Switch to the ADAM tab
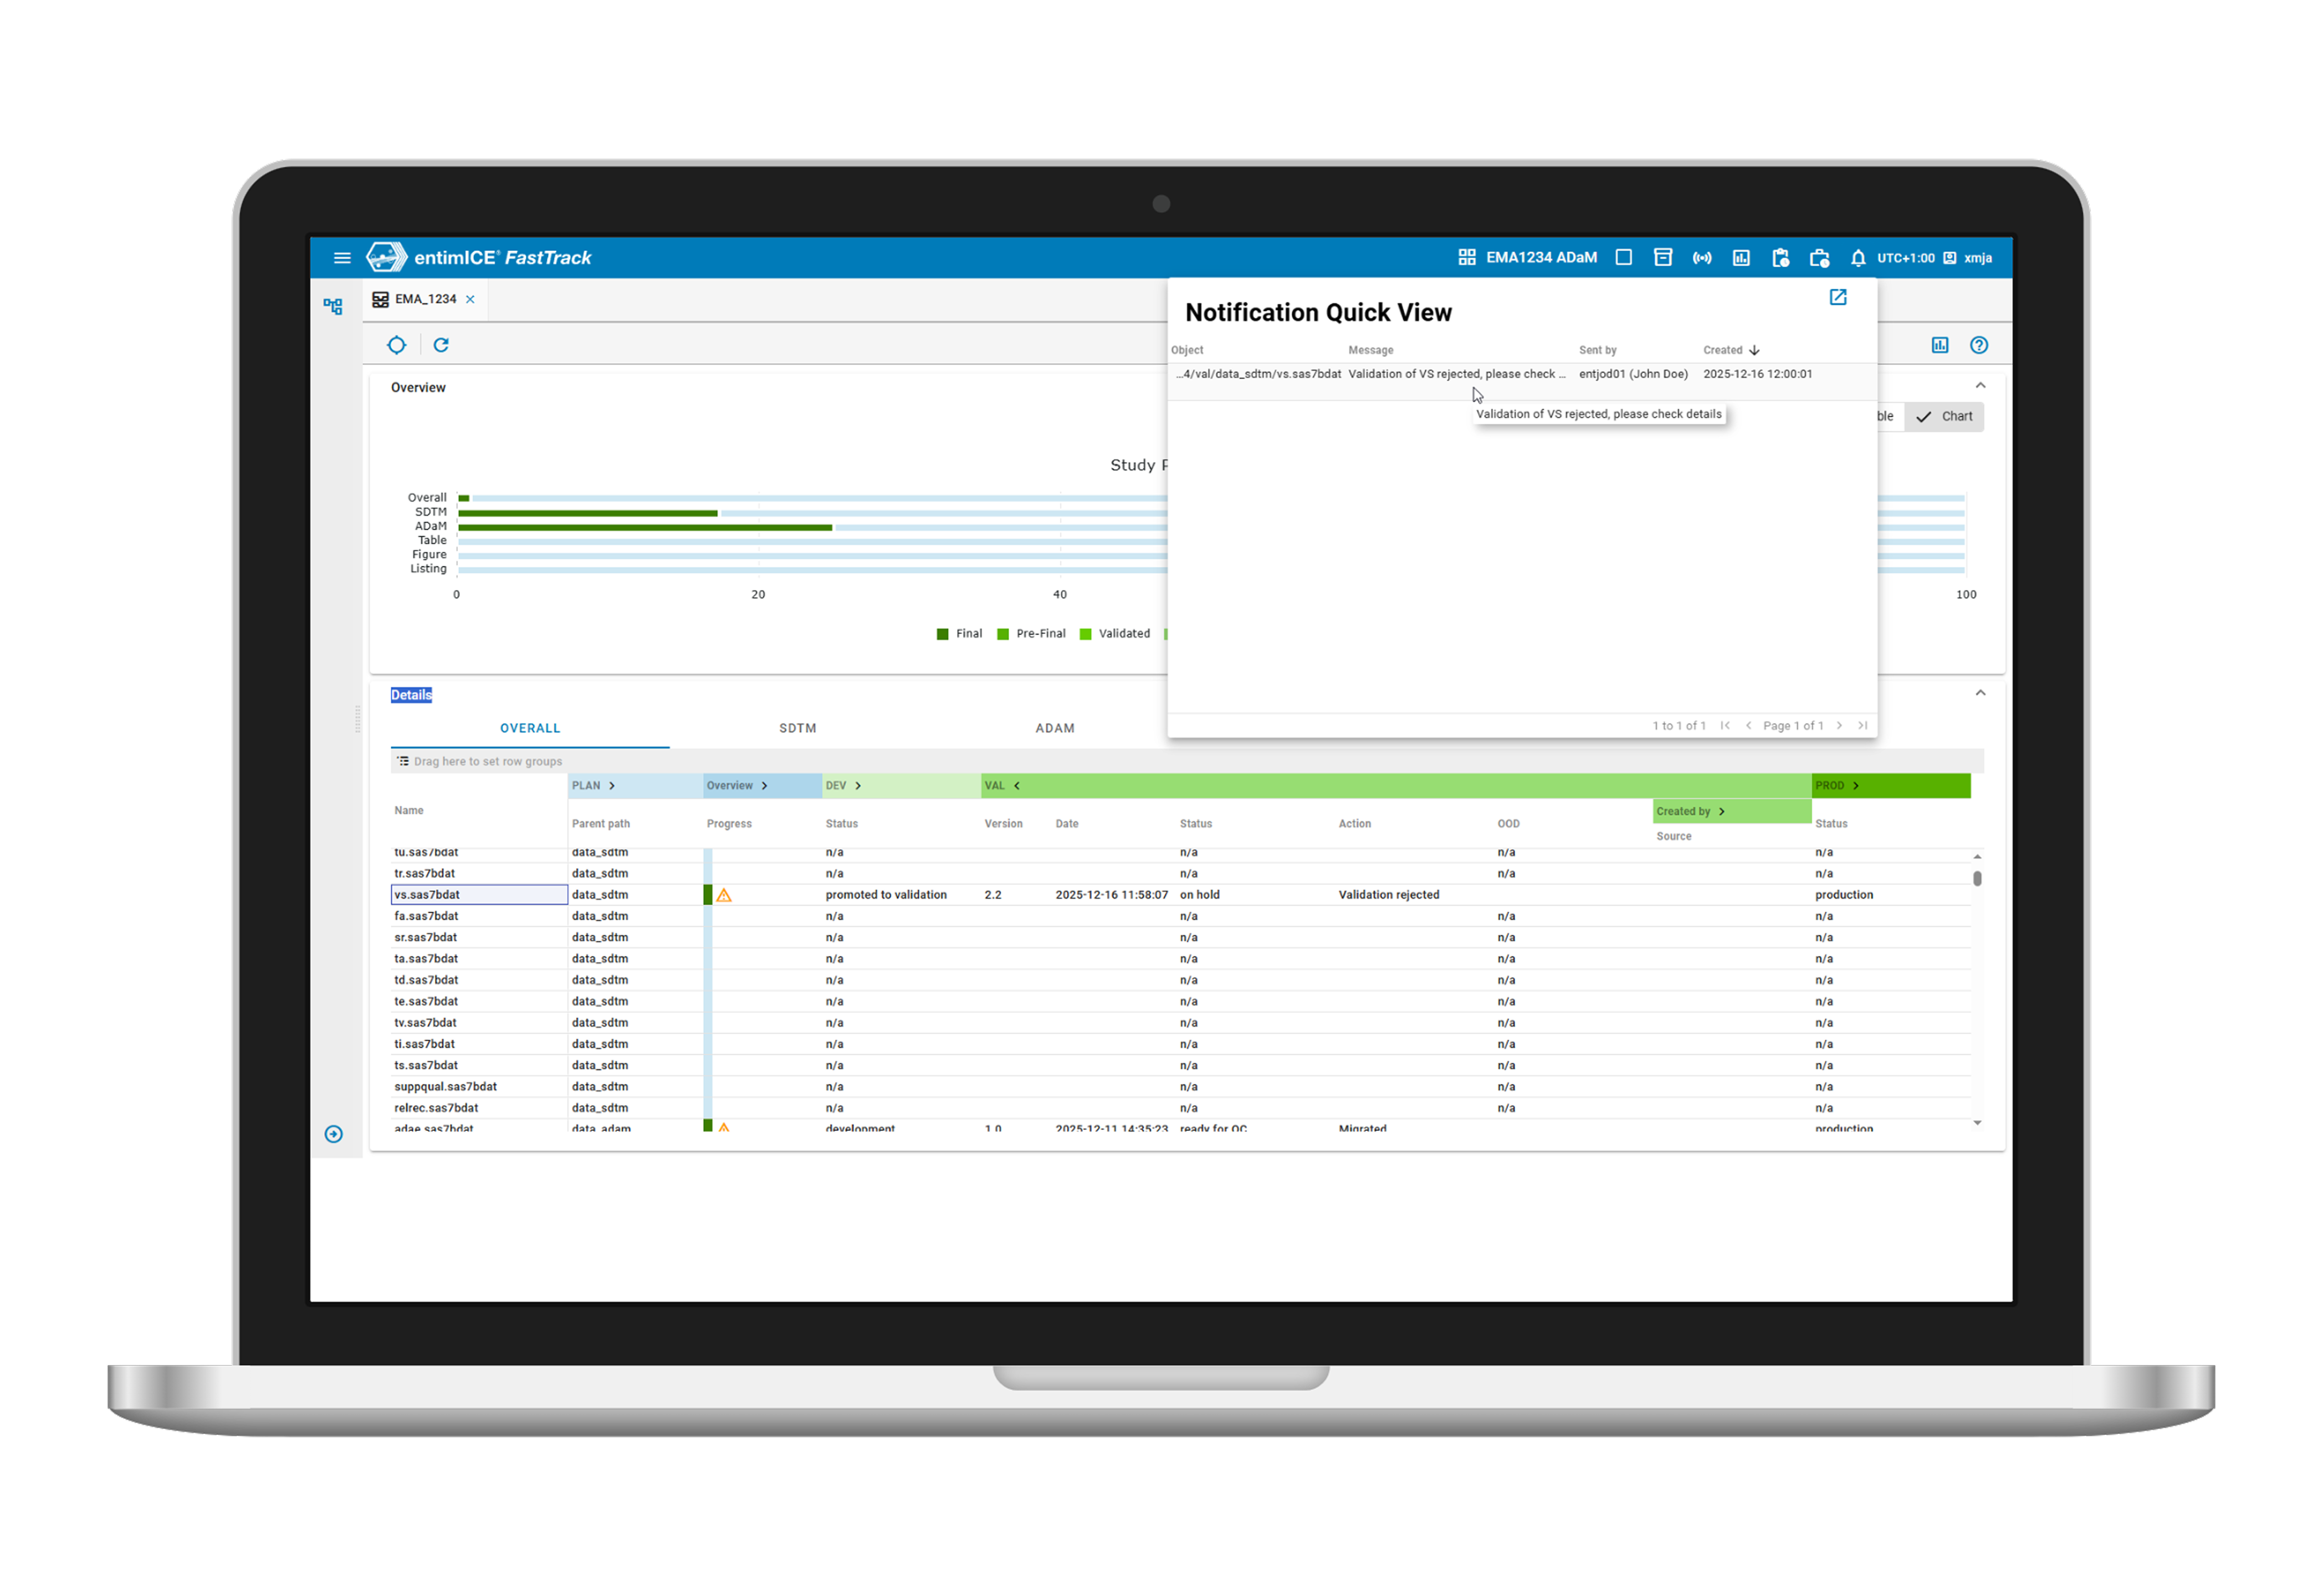Viewport: 2323px width, 1596px height. click(x=1054, y=728)
